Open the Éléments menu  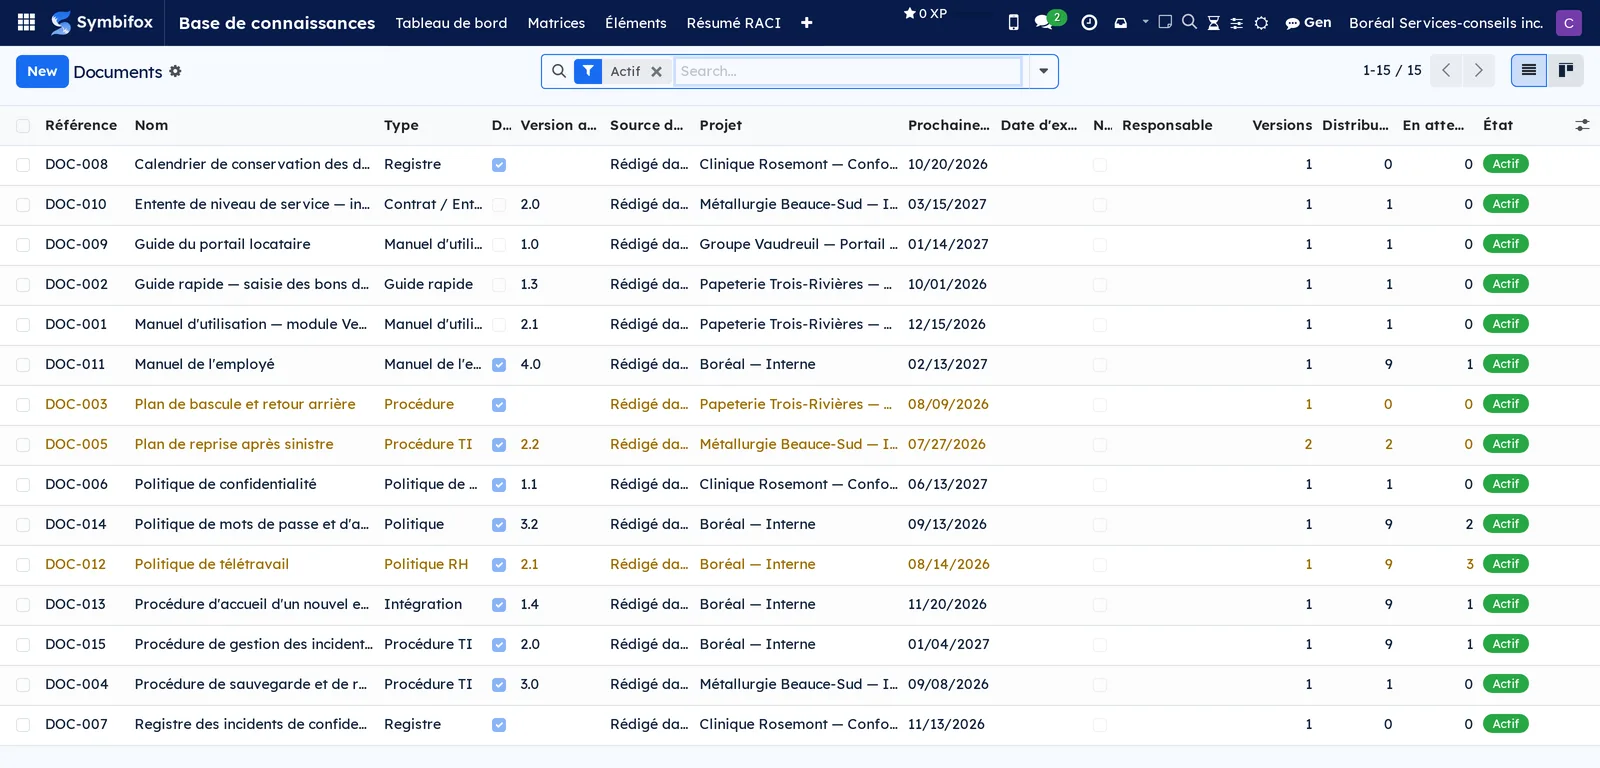[636, 22]
